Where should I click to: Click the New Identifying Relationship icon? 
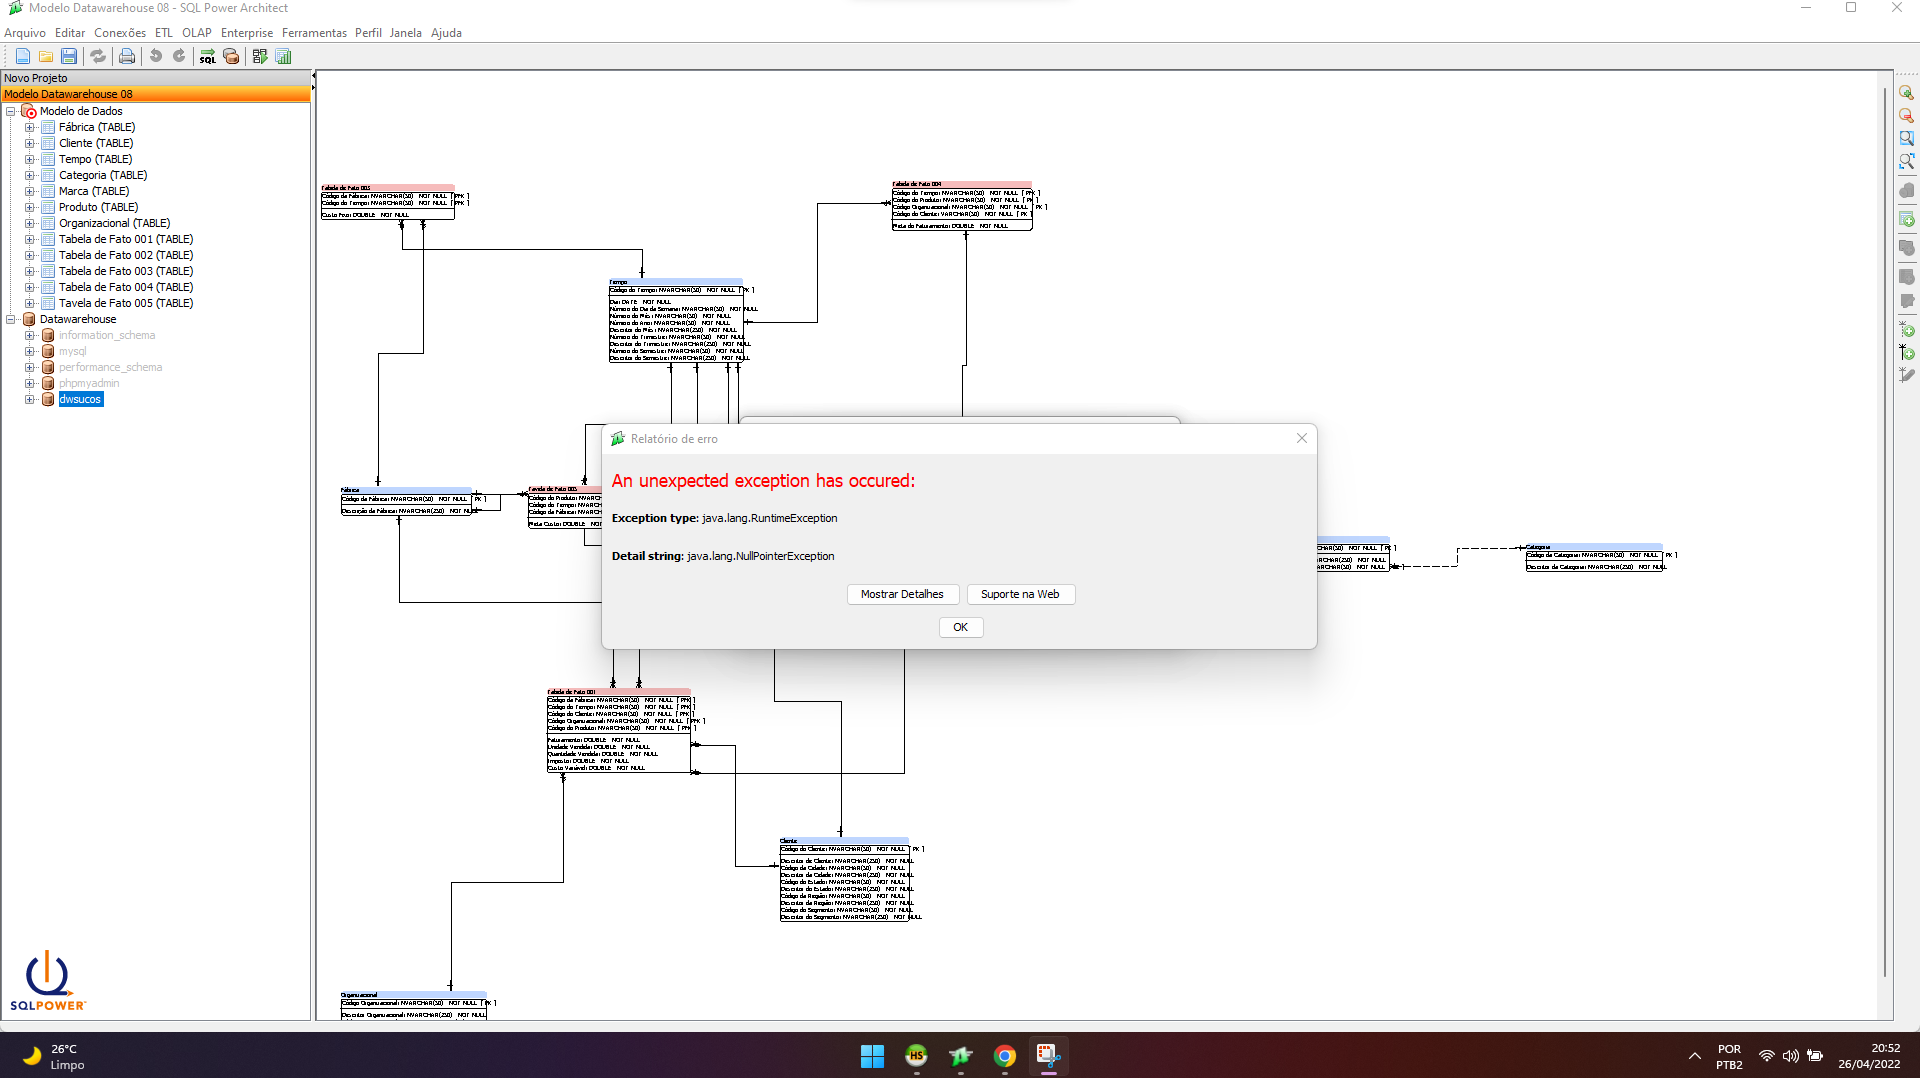pyautogui.click(x=1906, y=352)
